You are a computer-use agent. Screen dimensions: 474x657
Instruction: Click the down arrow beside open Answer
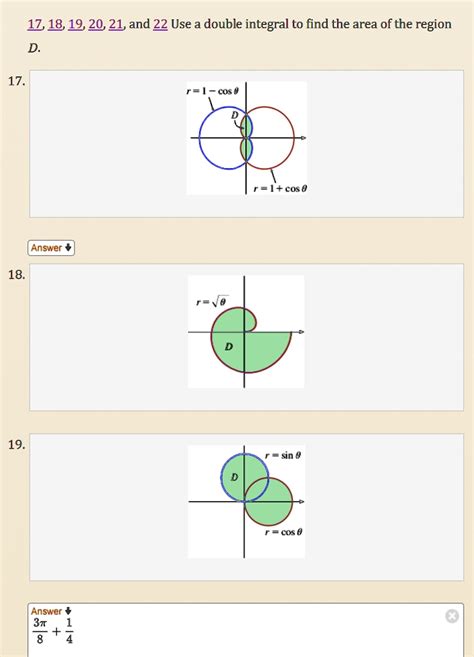pyautogui.click(x=68, y=611)
